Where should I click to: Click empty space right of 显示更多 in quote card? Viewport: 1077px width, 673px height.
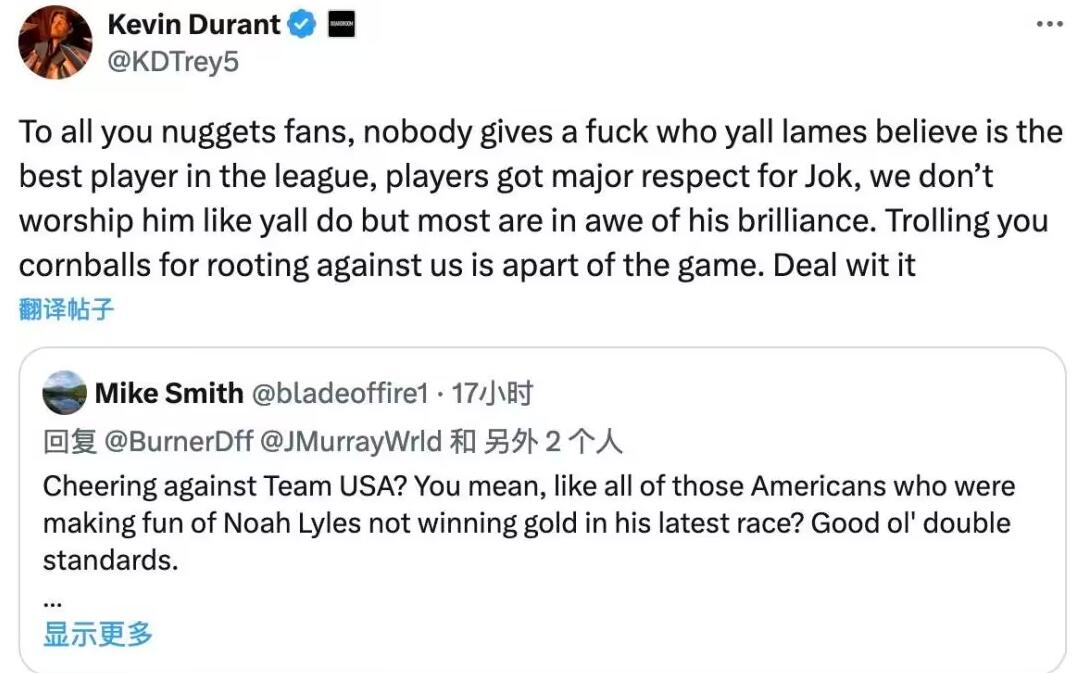pyautogui.click(x=600, y=633)
